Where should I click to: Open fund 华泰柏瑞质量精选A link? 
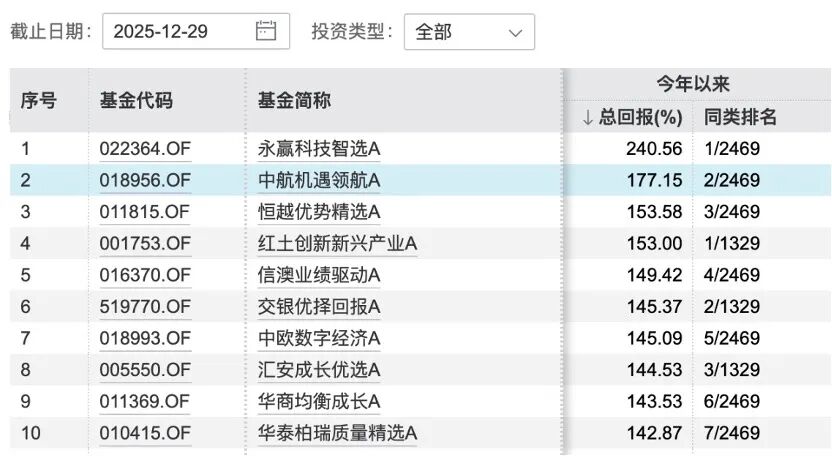[x=337, y=433]
